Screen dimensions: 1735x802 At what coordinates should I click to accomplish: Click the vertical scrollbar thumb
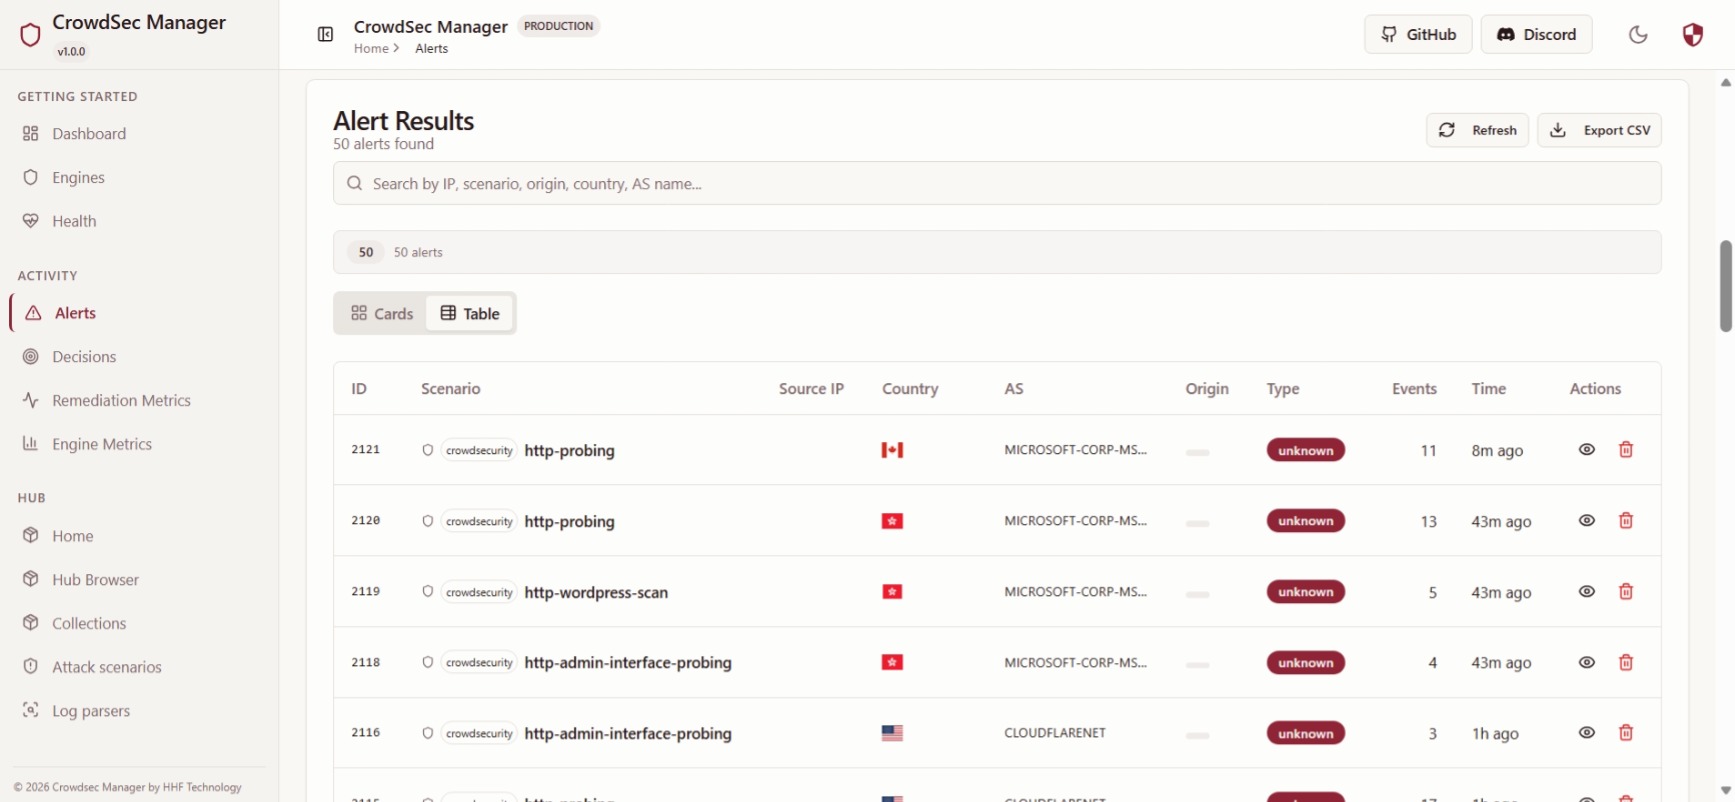click(x=1725, y=286)
